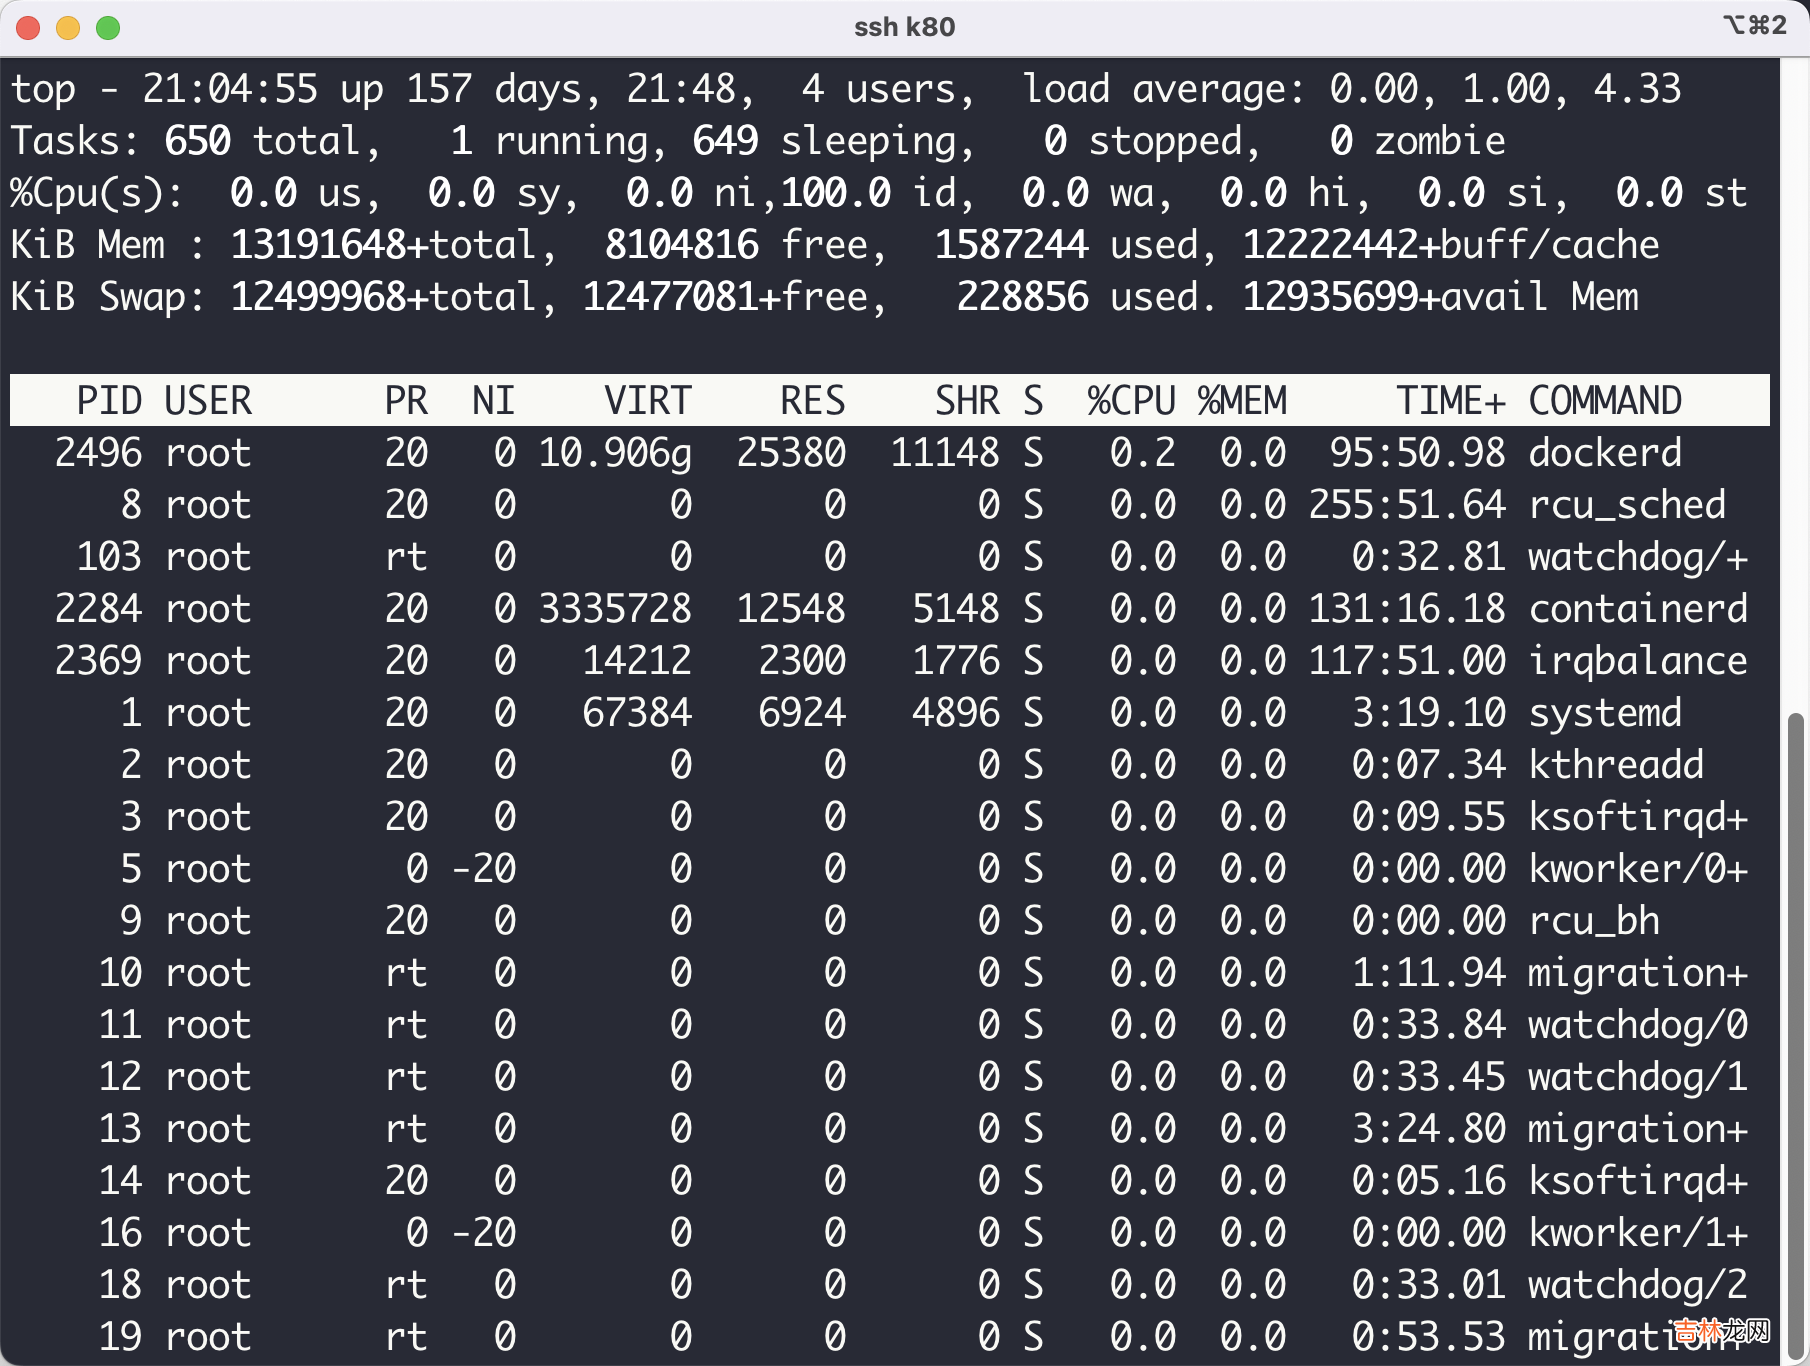Image resolution: width=1810 pixels, height=1366 pixels.
Task: Click the 117:51.00 time value
Action: 1407,661
